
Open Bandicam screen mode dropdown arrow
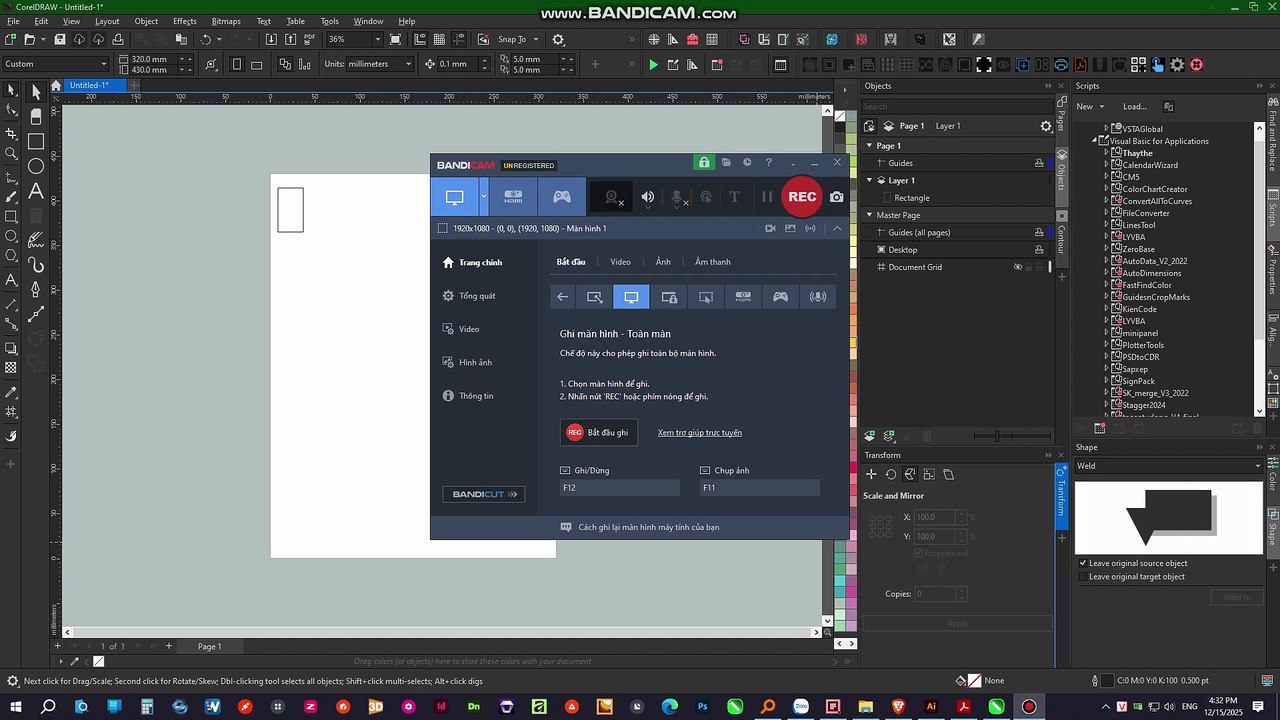[484, 197]
